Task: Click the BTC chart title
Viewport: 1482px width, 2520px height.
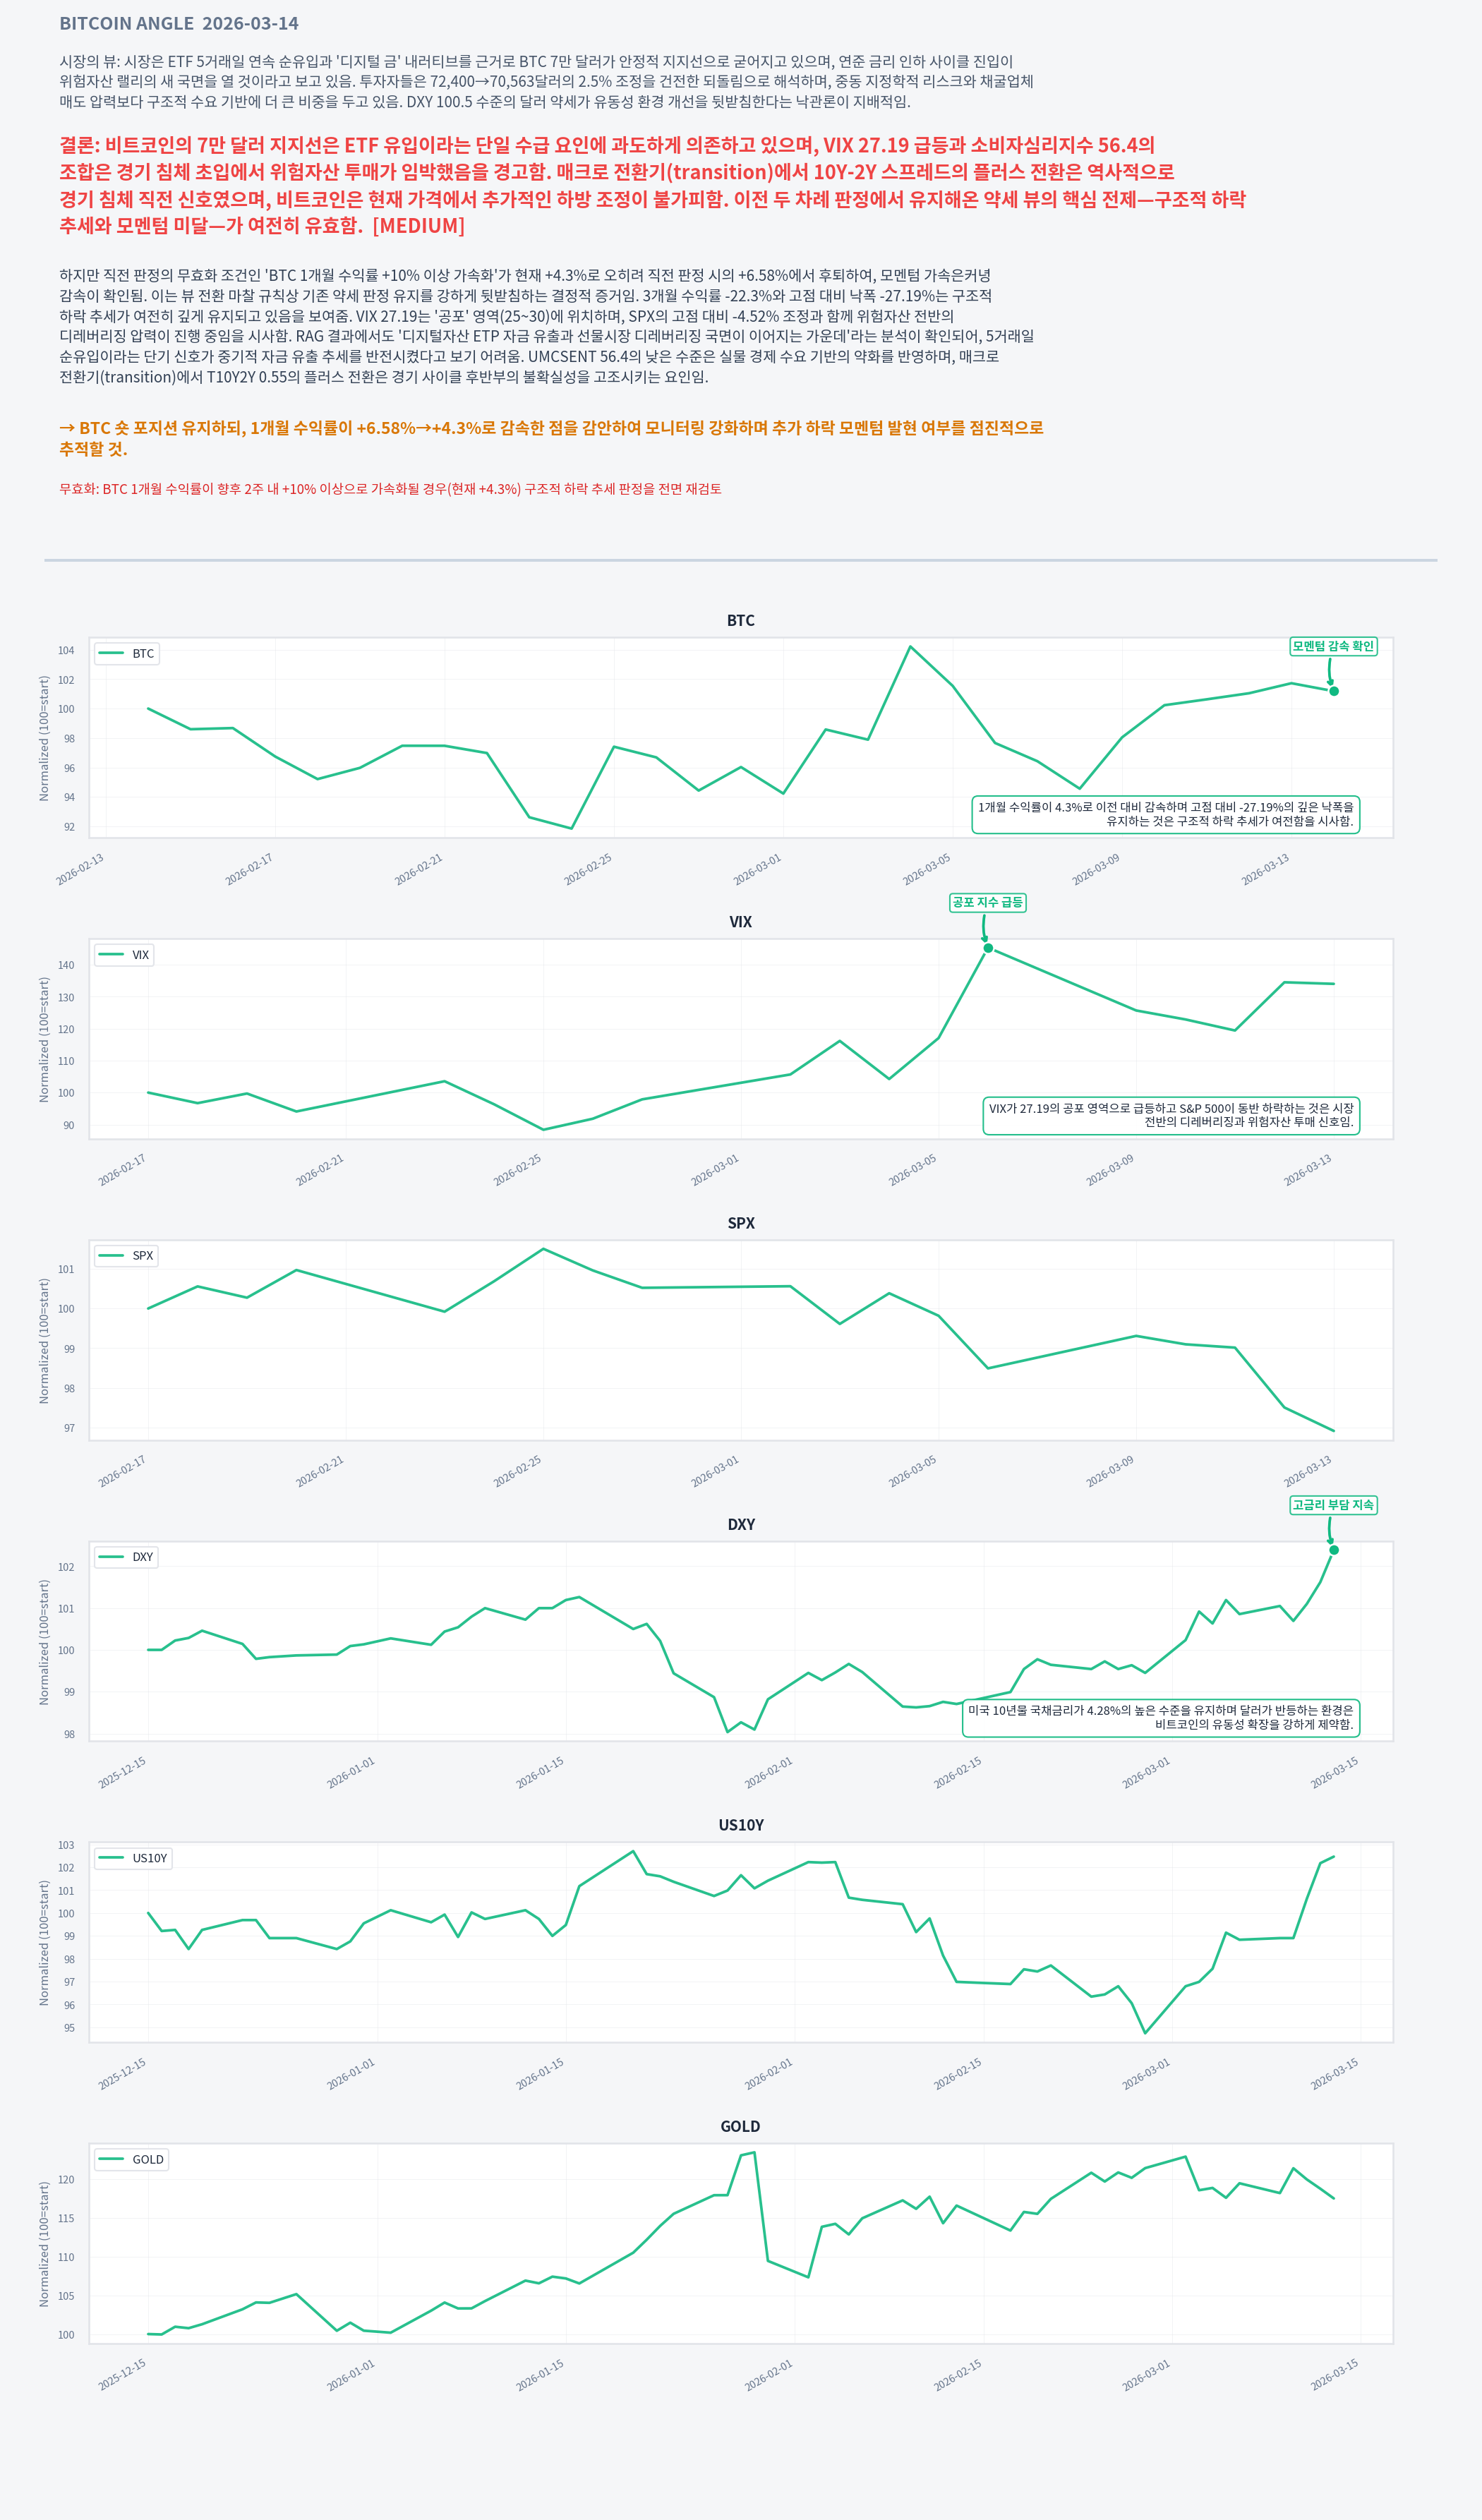Action: tap(741, 621)
